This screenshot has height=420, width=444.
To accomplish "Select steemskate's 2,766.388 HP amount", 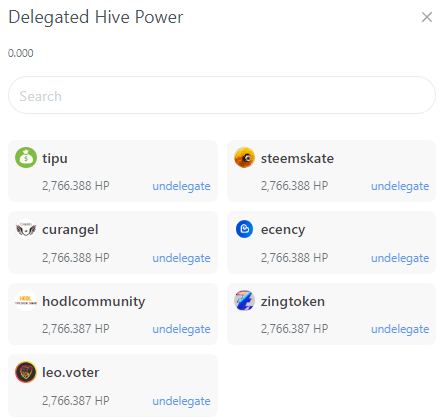I will click(x=294, y=186).
